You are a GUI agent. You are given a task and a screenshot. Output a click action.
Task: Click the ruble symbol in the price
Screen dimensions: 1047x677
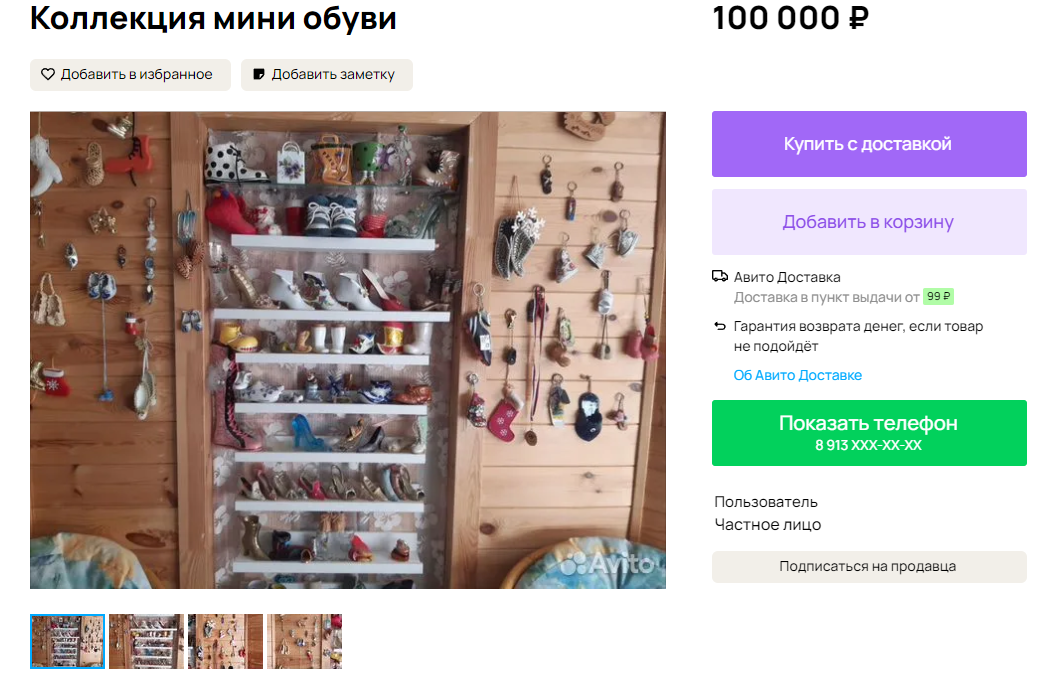click(859, 19)
